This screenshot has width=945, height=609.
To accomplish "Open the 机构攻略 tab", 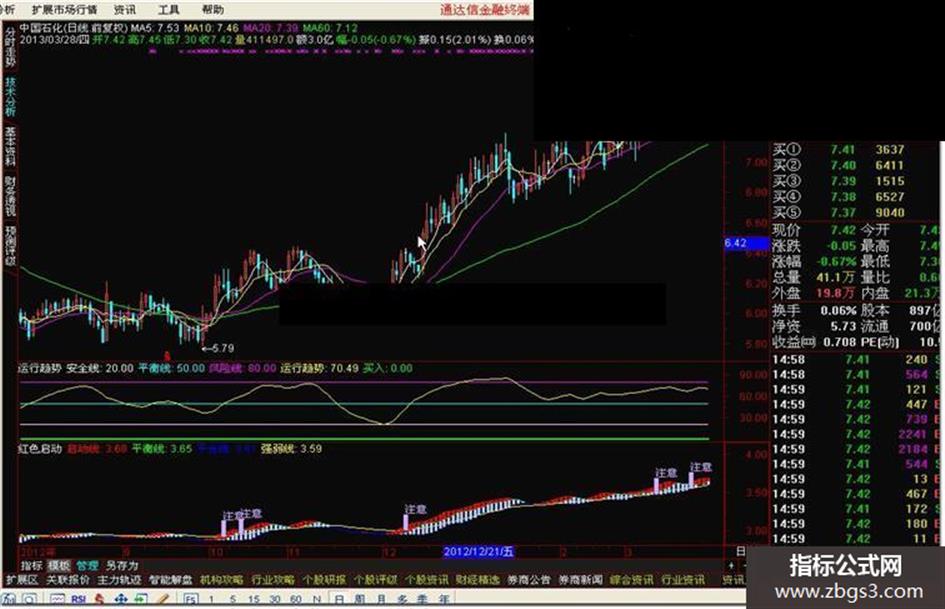I will point(221,580).
